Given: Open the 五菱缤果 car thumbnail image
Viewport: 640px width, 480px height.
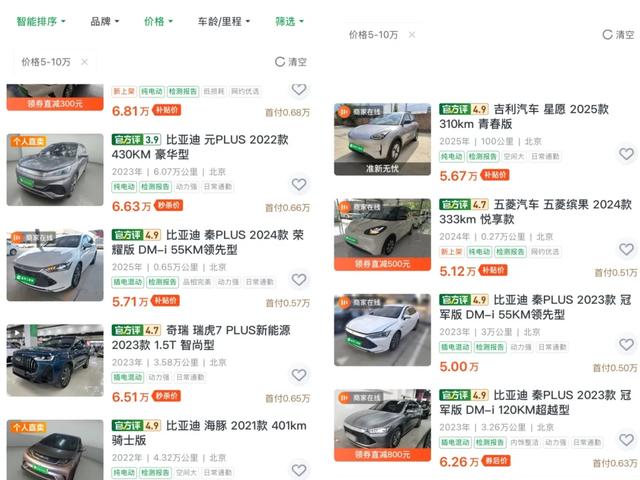Looking at the screenshot, I should (382, 235).
